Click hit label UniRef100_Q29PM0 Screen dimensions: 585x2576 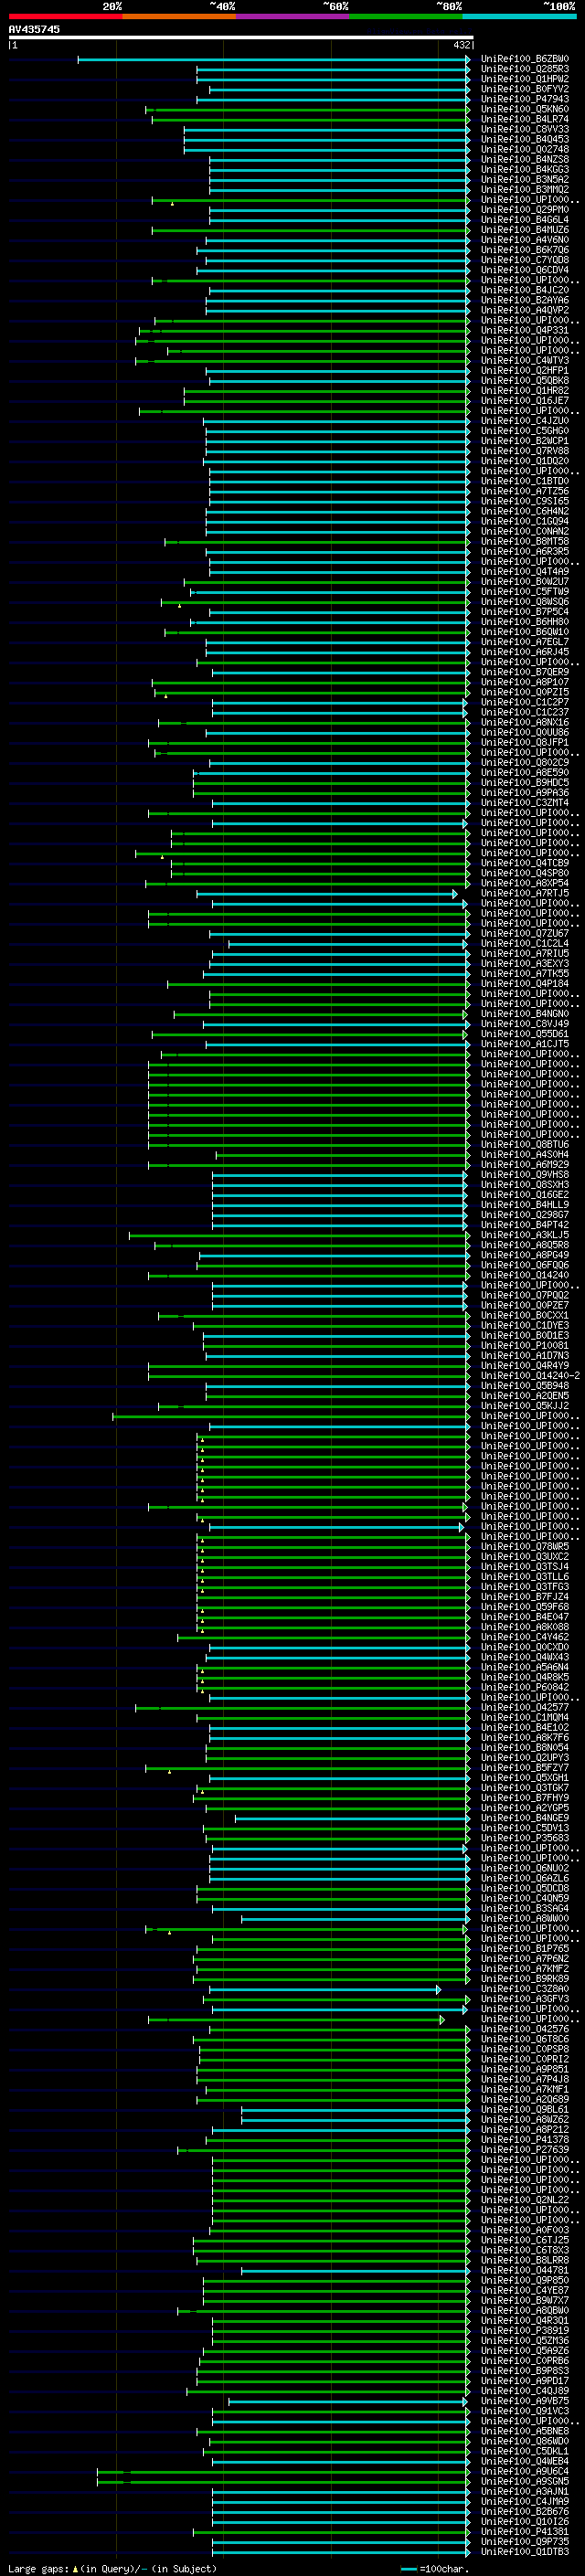[x=525, y=210]
